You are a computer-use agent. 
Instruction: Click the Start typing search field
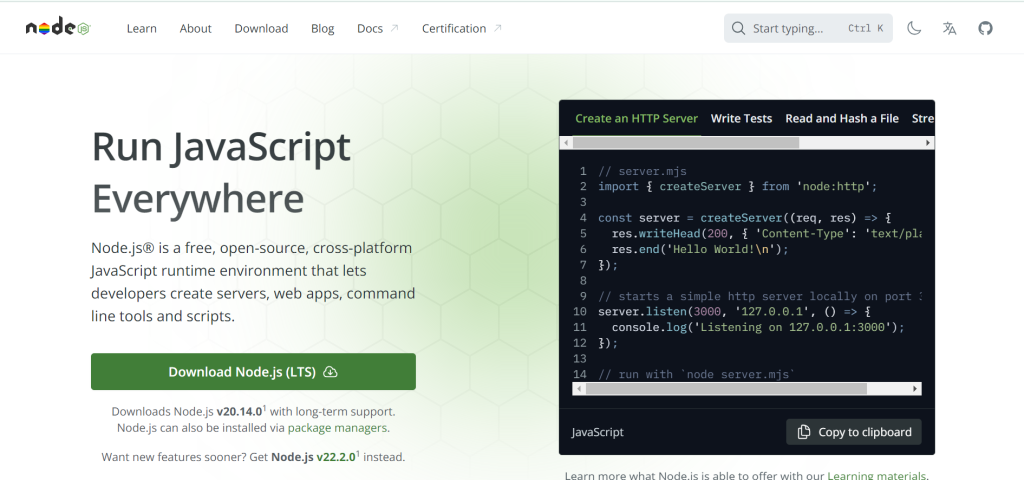coord(808,28)
